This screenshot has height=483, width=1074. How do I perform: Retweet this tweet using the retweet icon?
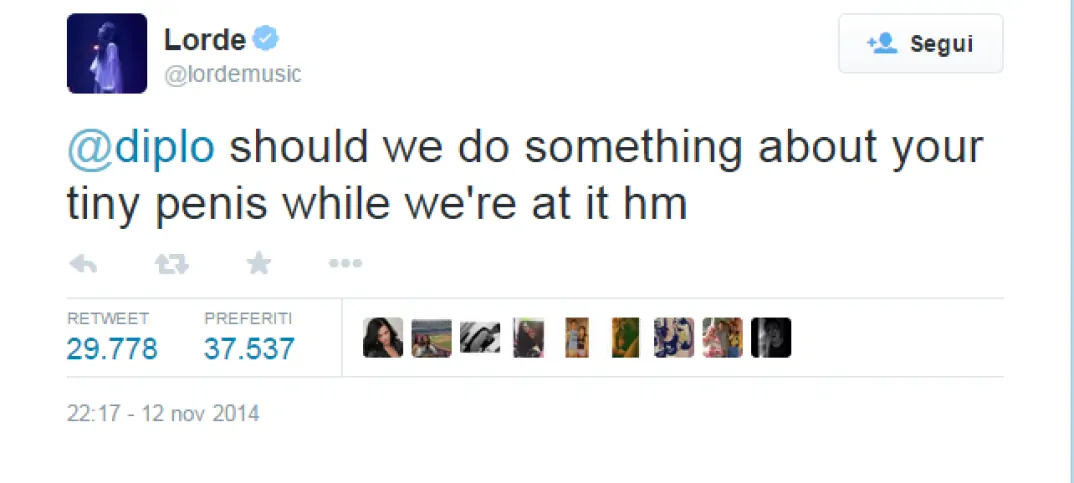(x=171, y=263)
